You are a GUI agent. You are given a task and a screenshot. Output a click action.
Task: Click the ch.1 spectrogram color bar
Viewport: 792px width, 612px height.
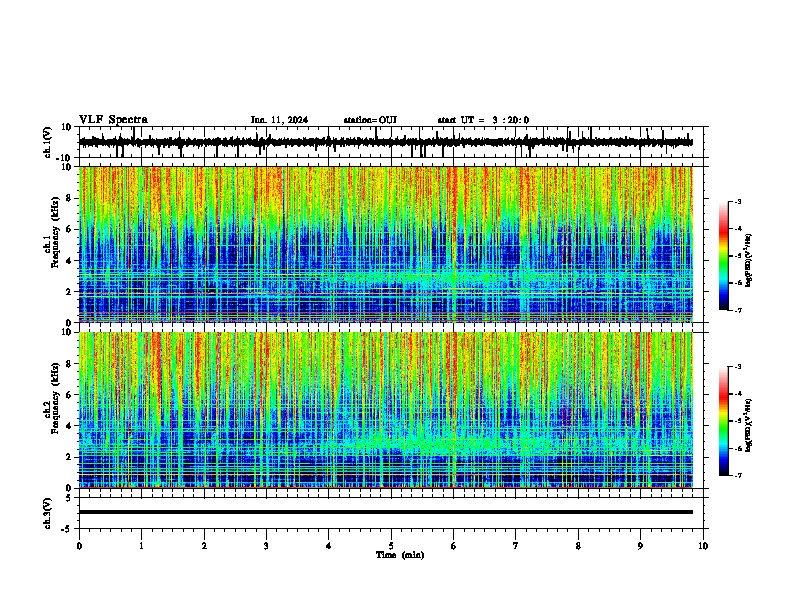723,256
